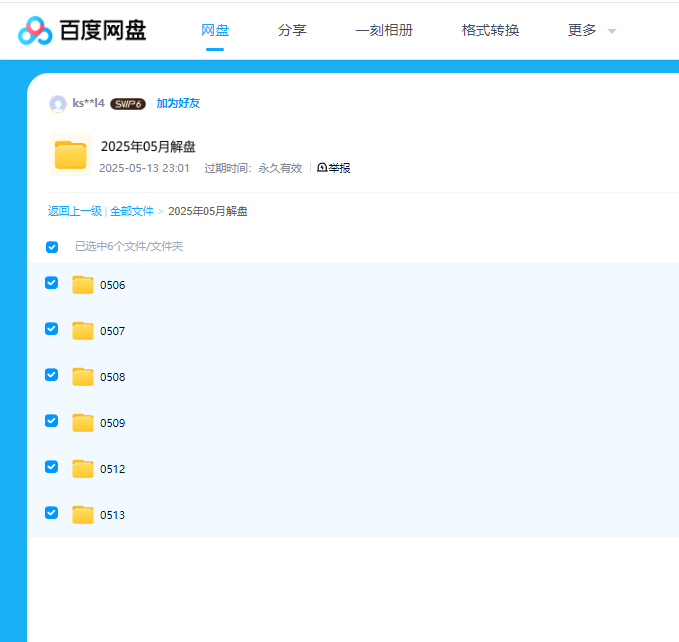Click the SVIP6 membership badge

pos(128,104)
